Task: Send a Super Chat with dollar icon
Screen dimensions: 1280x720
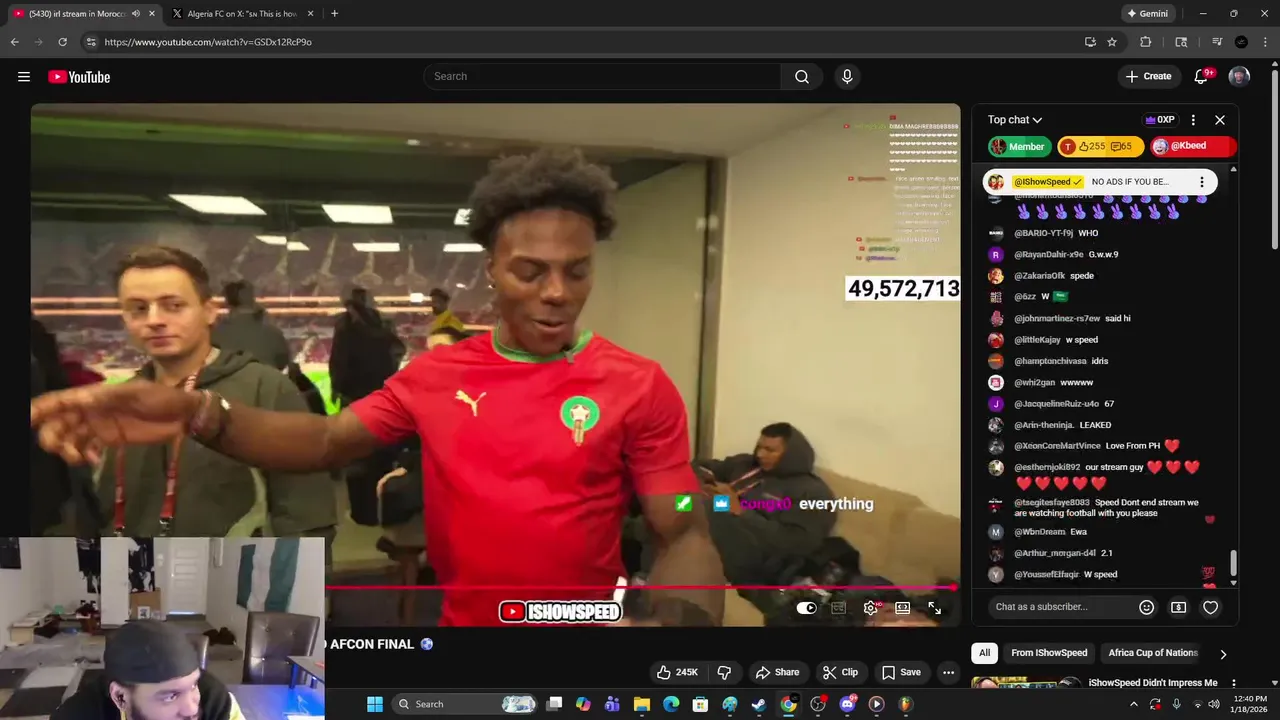Action: [x=1179, y=607]
